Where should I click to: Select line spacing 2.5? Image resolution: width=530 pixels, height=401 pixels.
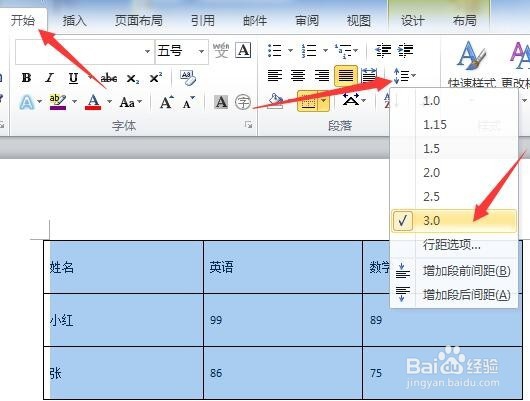click(x=454, y=197)
